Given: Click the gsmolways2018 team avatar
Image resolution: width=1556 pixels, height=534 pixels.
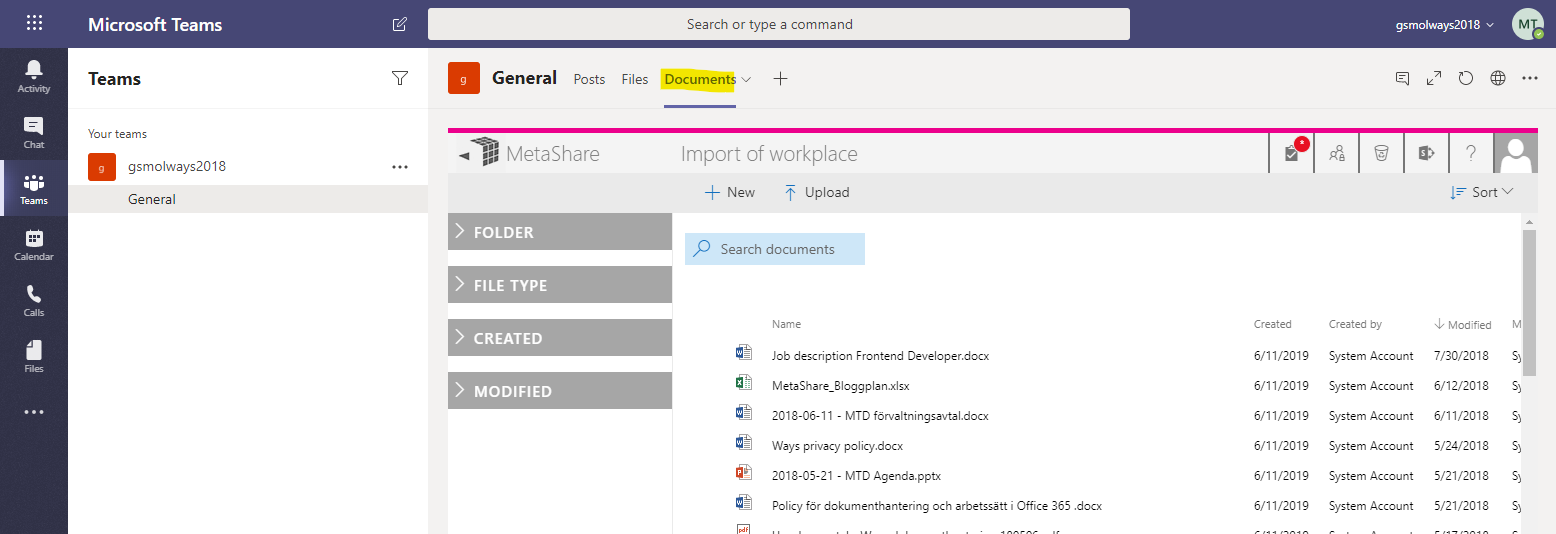Looking at the screenshot, I should (x=101, y=167).
